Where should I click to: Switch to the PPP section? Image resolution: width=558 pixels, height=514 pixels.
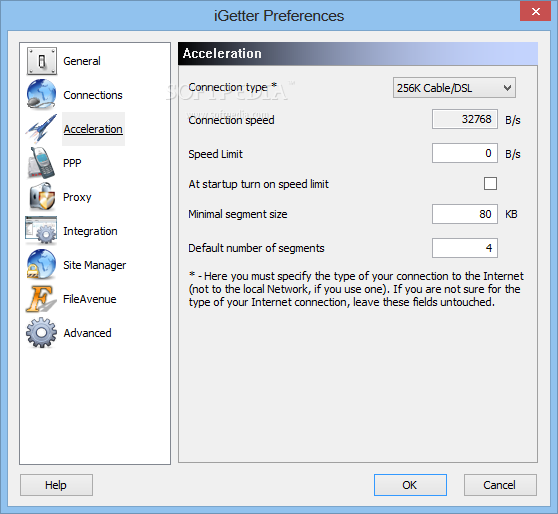[72, 163]
